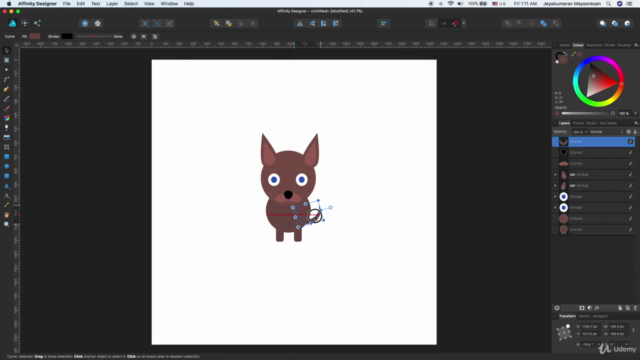Expand the first eye Group layer

pyautogui.click(x=555, y=197)
